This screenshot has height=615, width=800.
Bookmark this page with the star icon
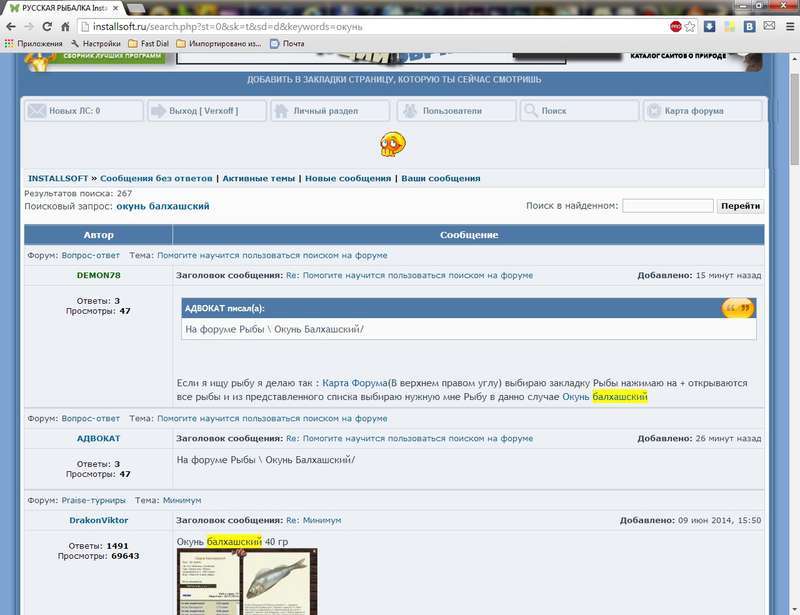(690, 27)
